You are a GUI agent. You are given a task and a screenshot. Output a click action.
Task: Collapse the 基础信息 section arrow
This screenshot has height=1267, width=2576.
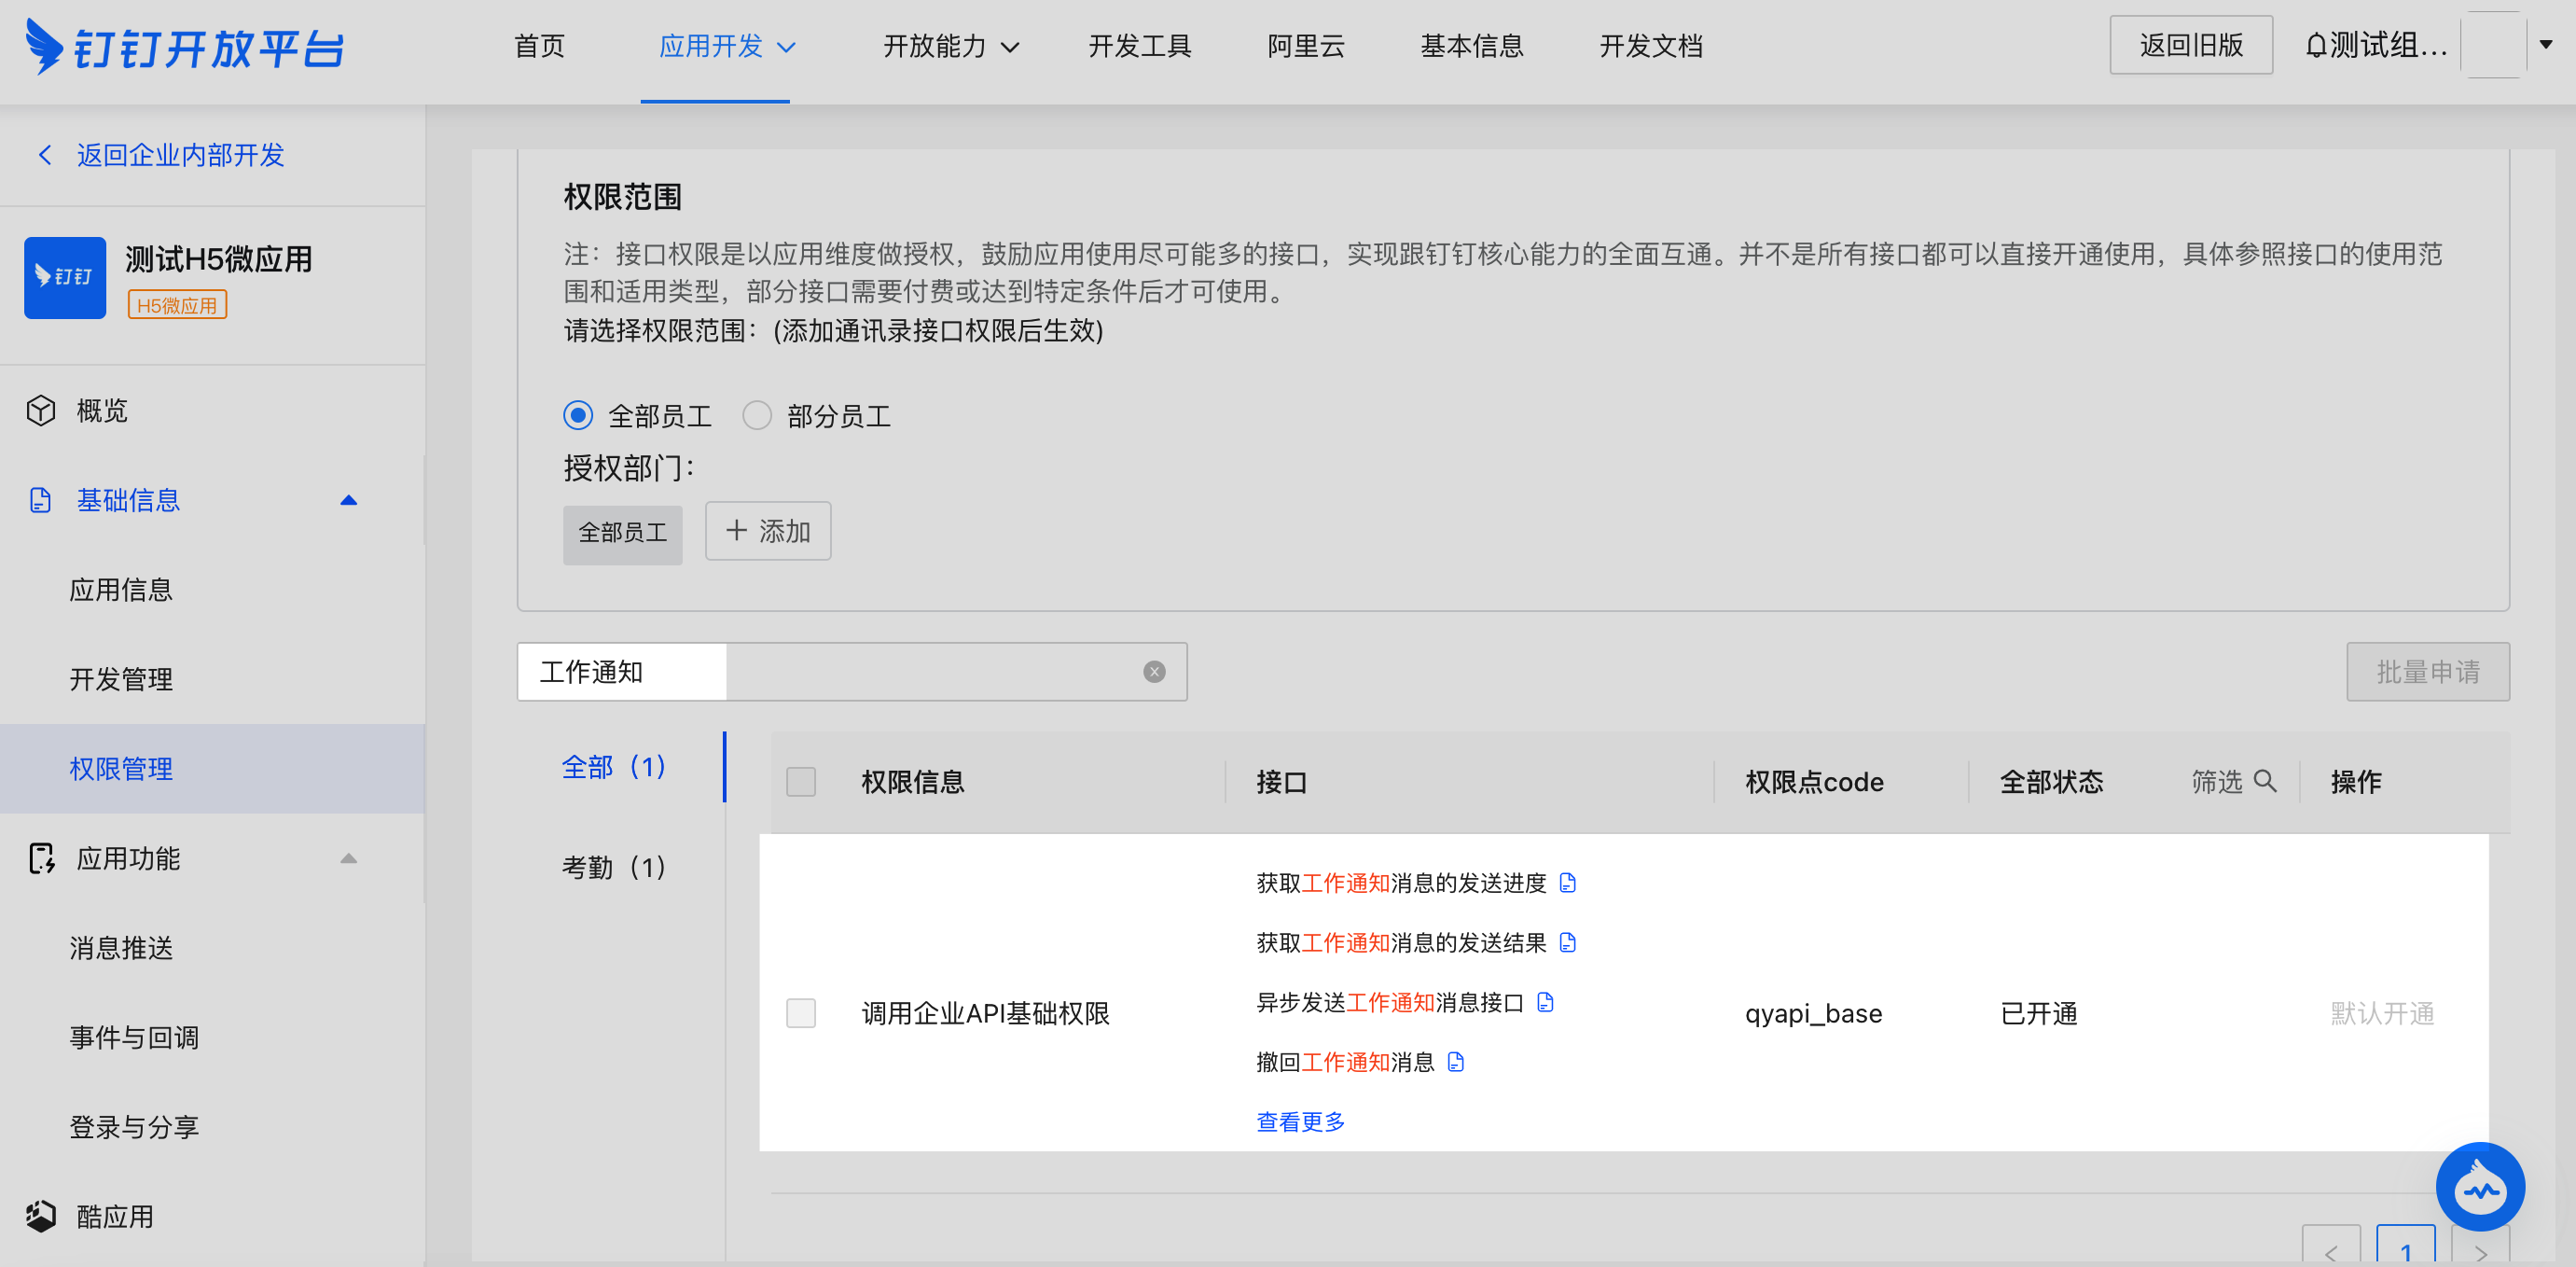tap(348, 500)
